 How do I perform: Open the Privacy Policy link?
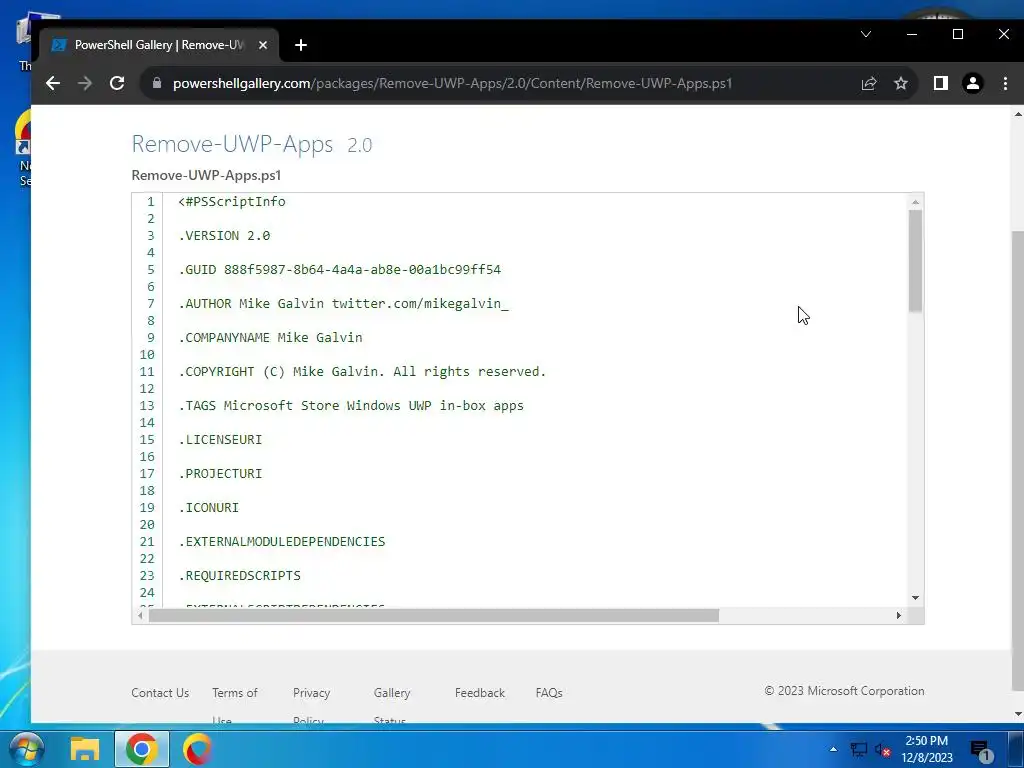pos(311,705)
